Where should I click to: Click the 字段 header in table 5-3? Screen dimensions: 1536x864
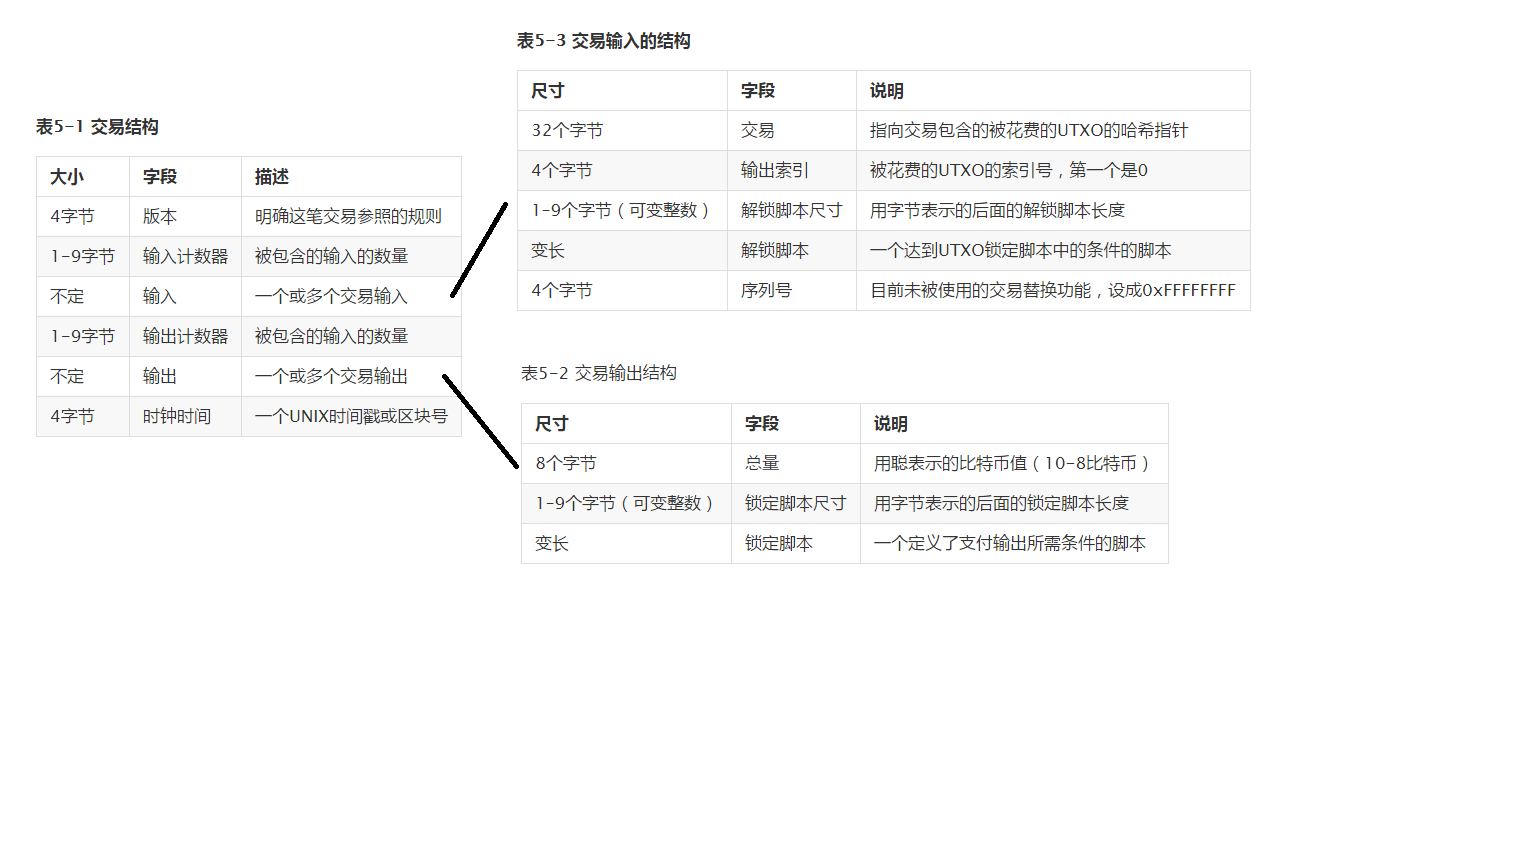pos(792,91)
